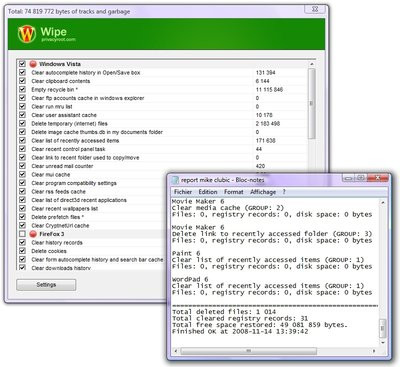Click Clear media cache (GROUP: 2) line
The width and height of the screenshot is (400, 367).
[228, 208]
